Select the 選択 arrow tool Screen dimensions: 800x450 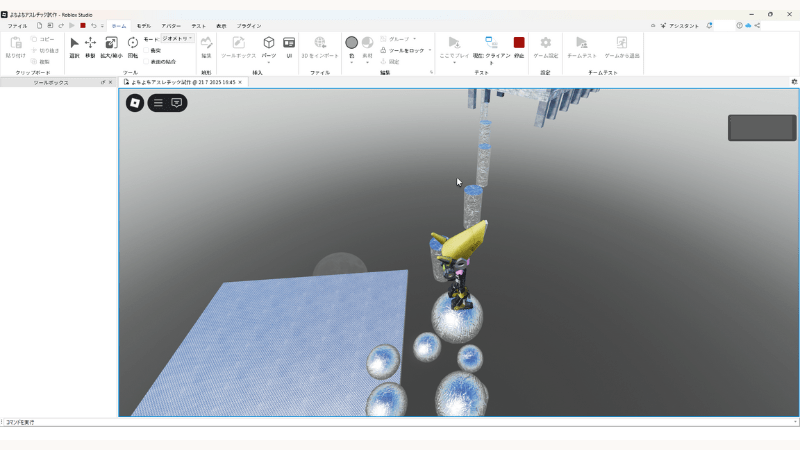(x=74, y=47)
